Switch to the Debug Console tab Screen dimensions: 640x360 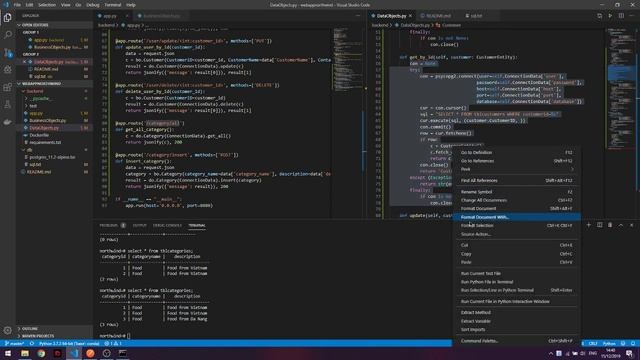click(x=167, y=225)
